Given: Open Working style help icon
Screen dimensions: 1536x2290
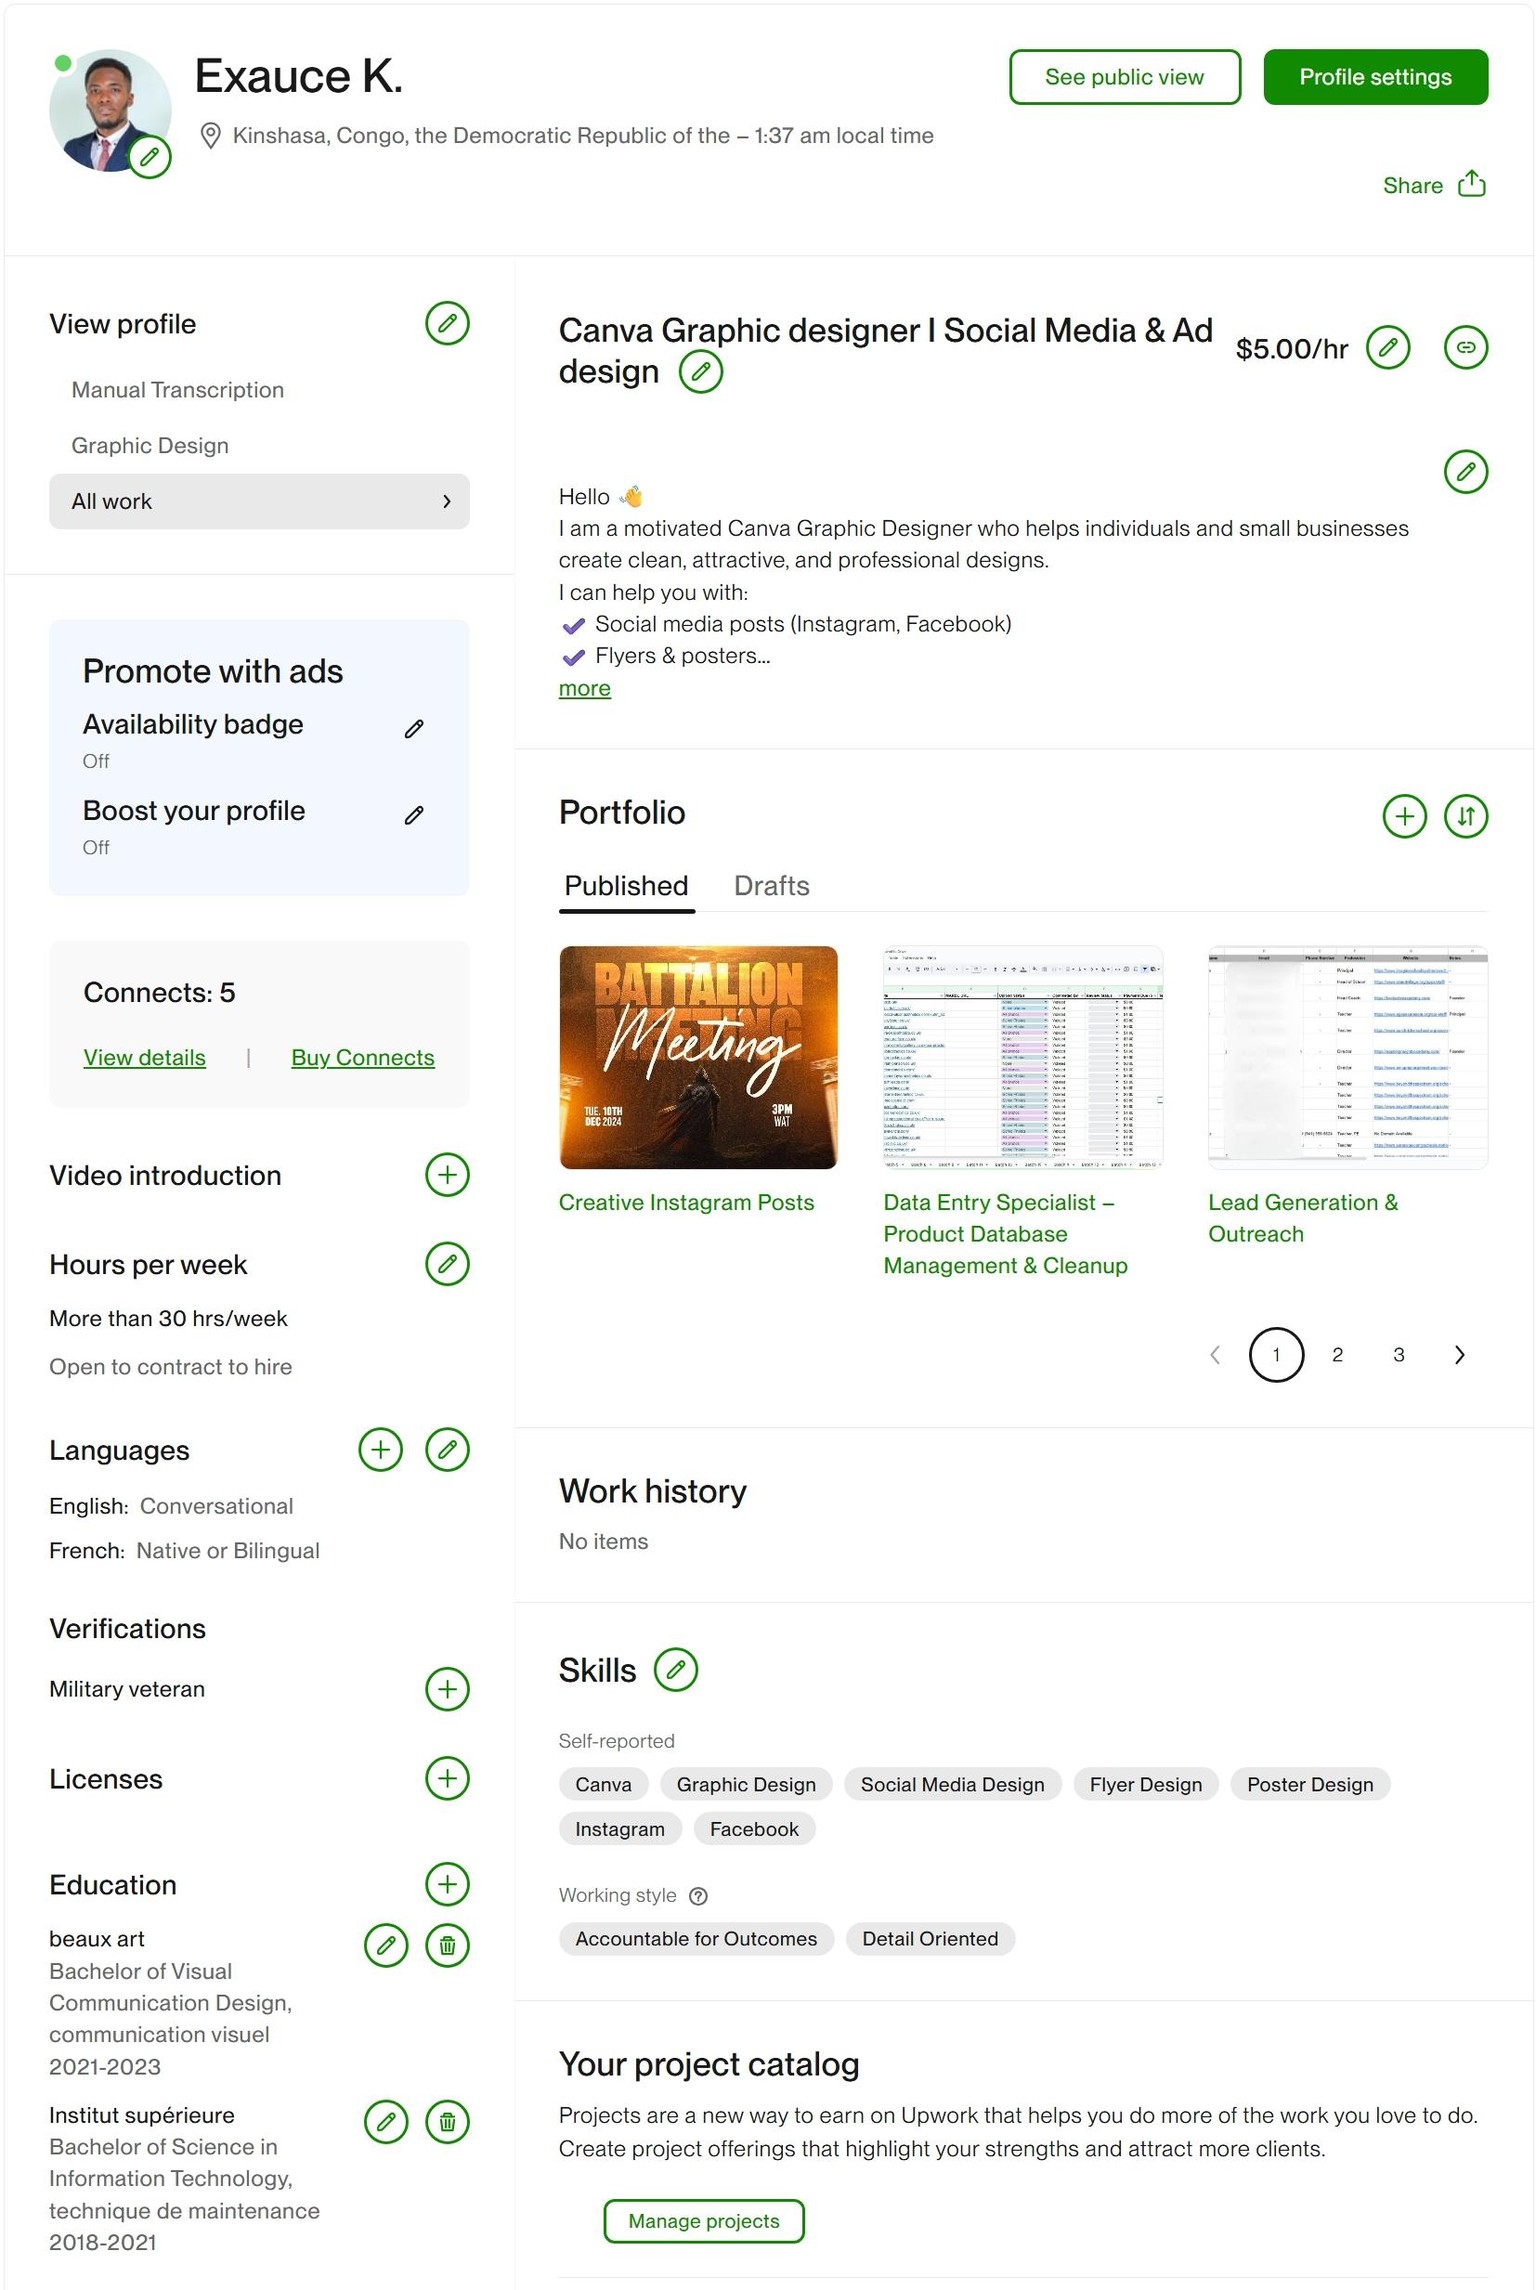Looking at the screenshot, I should pyautogui.click(x=699, y=1896).
